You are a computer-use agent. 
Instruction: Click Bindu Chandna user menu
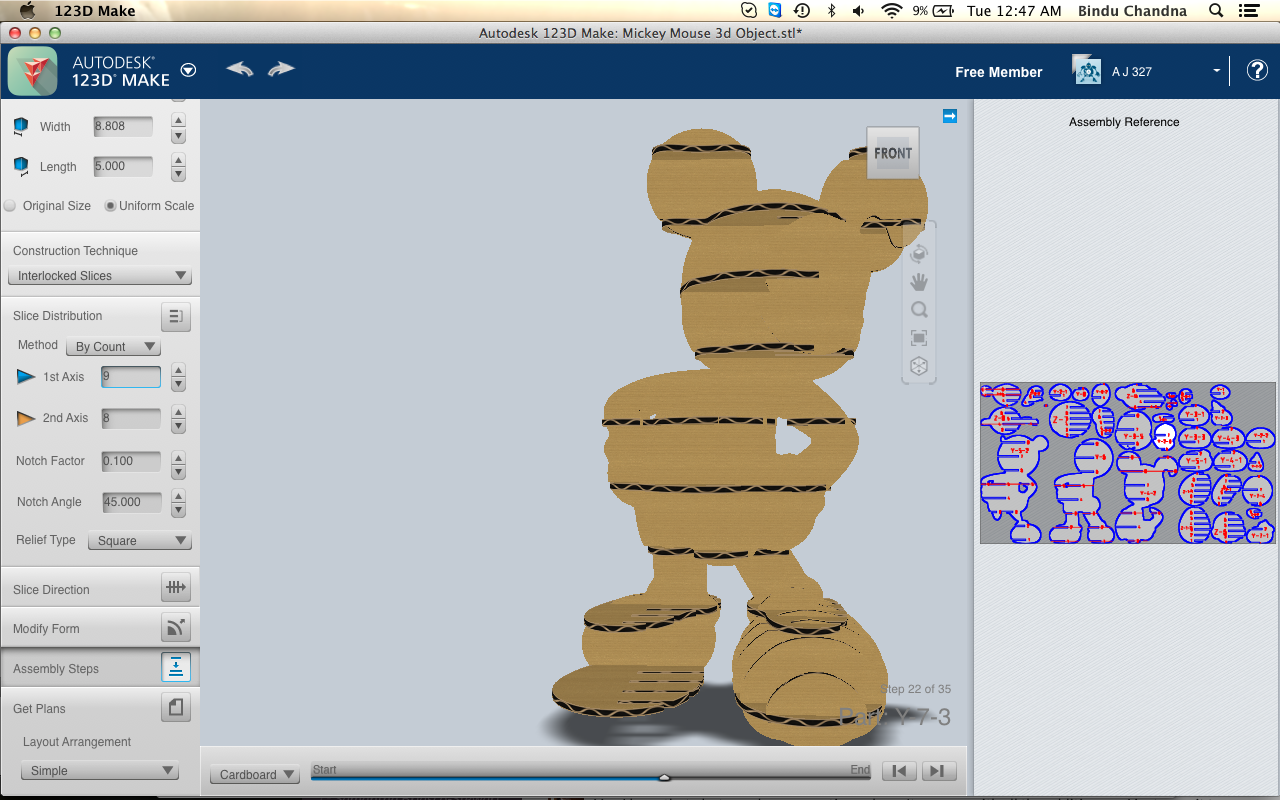click(x=1133, y=11)
